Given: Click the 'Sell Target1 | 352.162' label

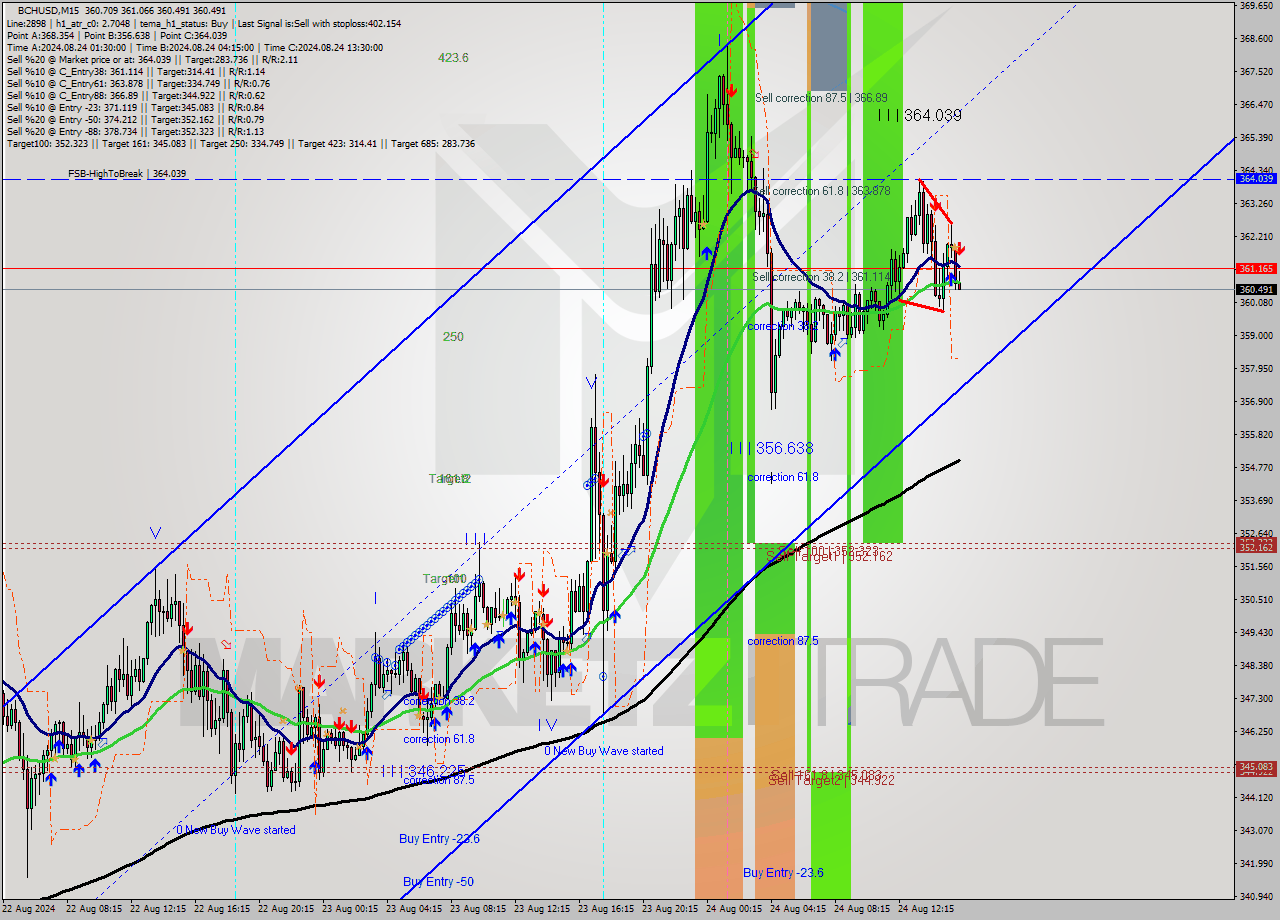Looking at the screenshot, I should [829, 556].
